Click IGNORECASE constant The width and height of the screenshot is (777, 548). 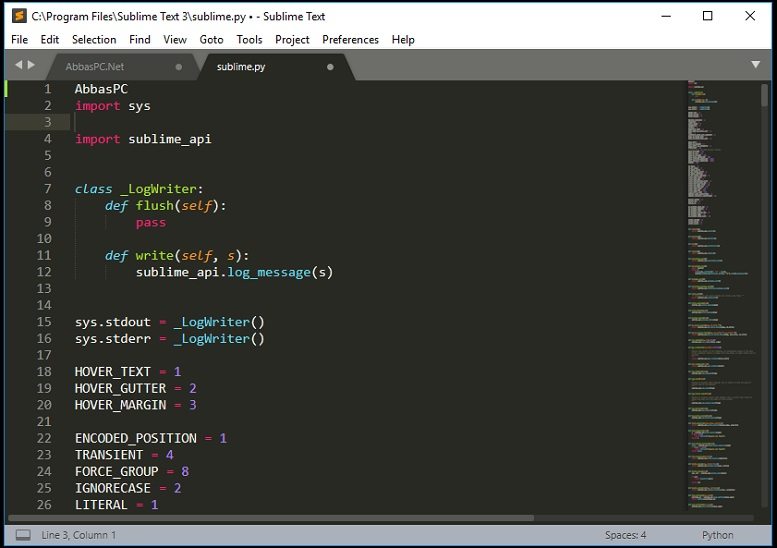(x=112, y=489)
